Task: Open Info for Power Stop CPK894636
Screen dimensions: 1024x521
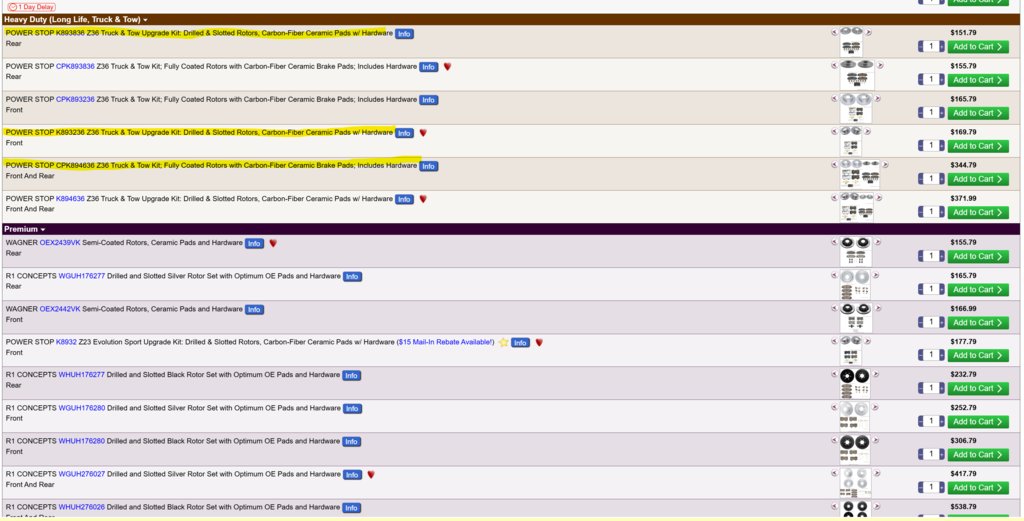Action: (428, 166)
